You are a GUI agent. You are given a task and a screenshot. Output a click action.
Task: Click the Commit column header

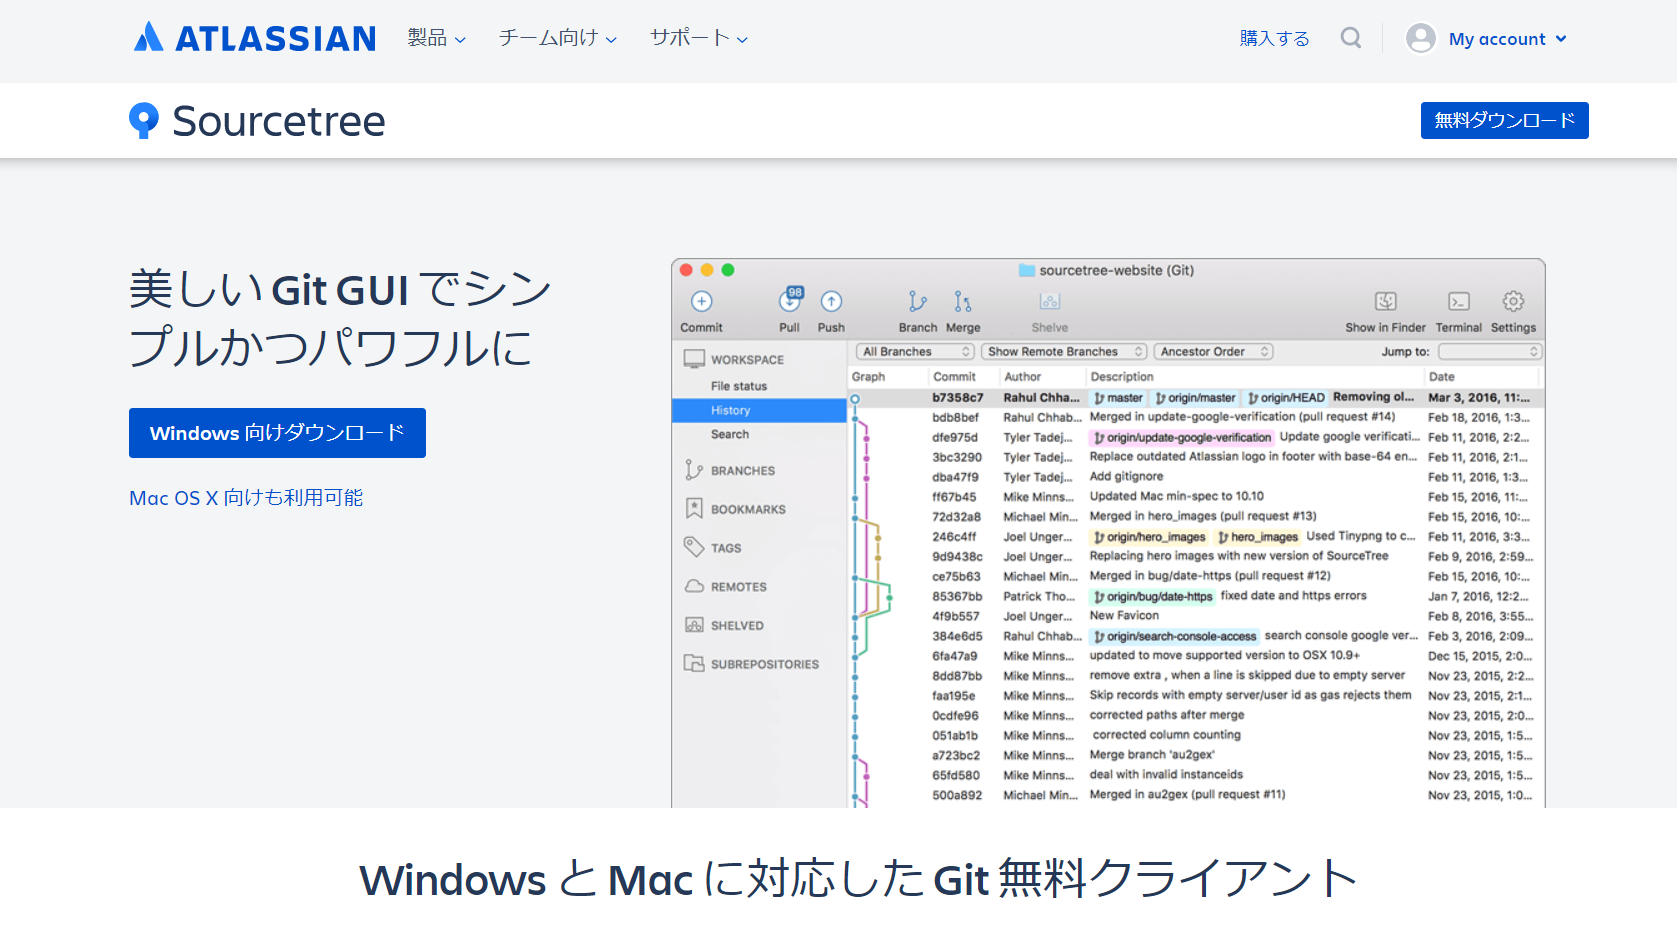point(954,377)
